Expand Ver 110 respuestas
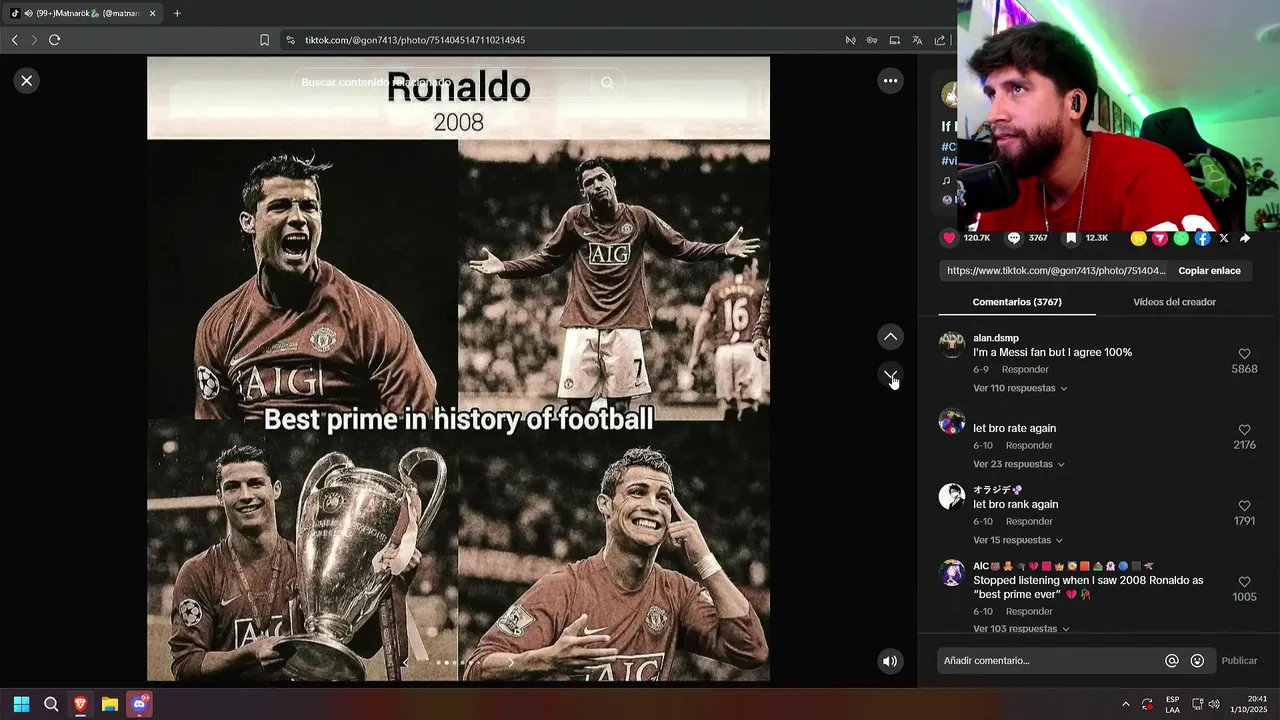This screenshot has height=720, width=1280. pos(1020,388)
